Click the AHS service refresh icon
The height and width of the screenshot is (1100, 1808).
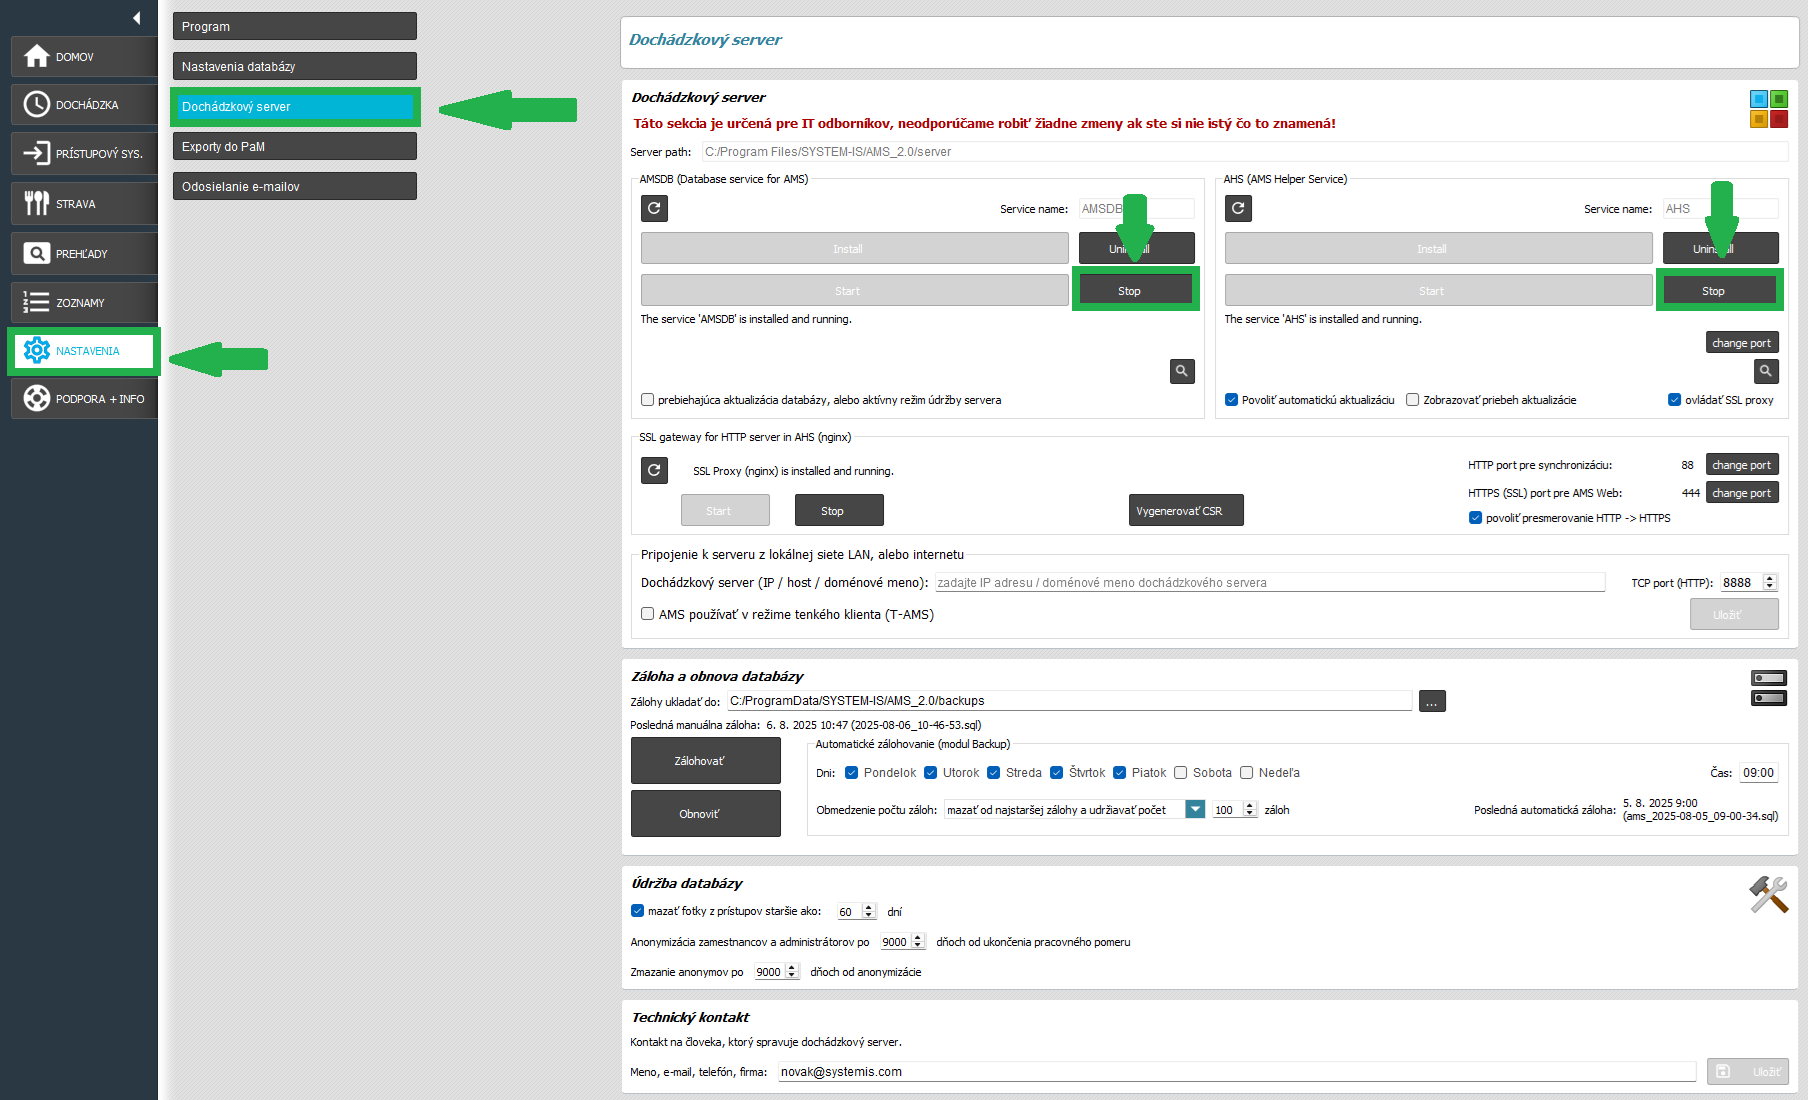point(1238,208)
